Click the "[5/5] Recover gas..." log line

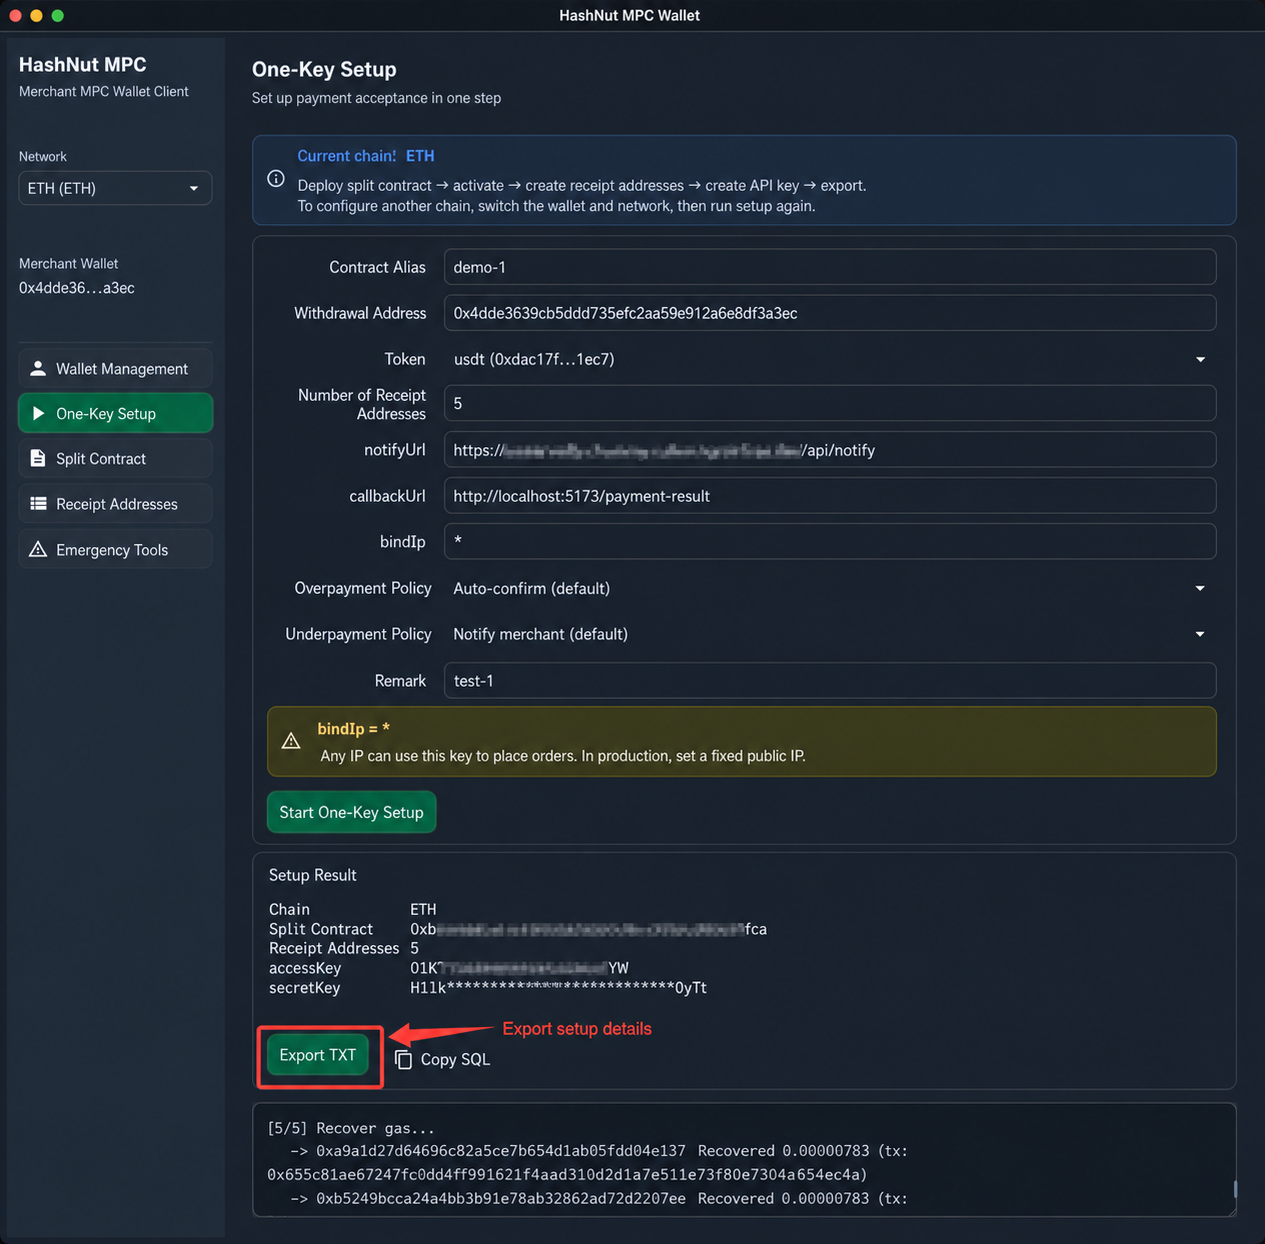pyautogui.click(x=351, y=1128)
